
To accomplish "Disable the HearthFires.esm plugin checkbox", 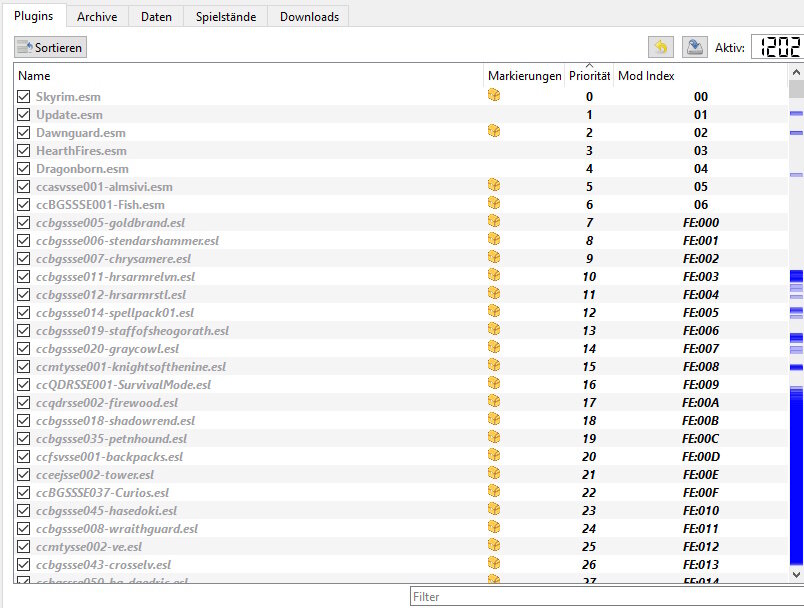I will coord(24,150).
